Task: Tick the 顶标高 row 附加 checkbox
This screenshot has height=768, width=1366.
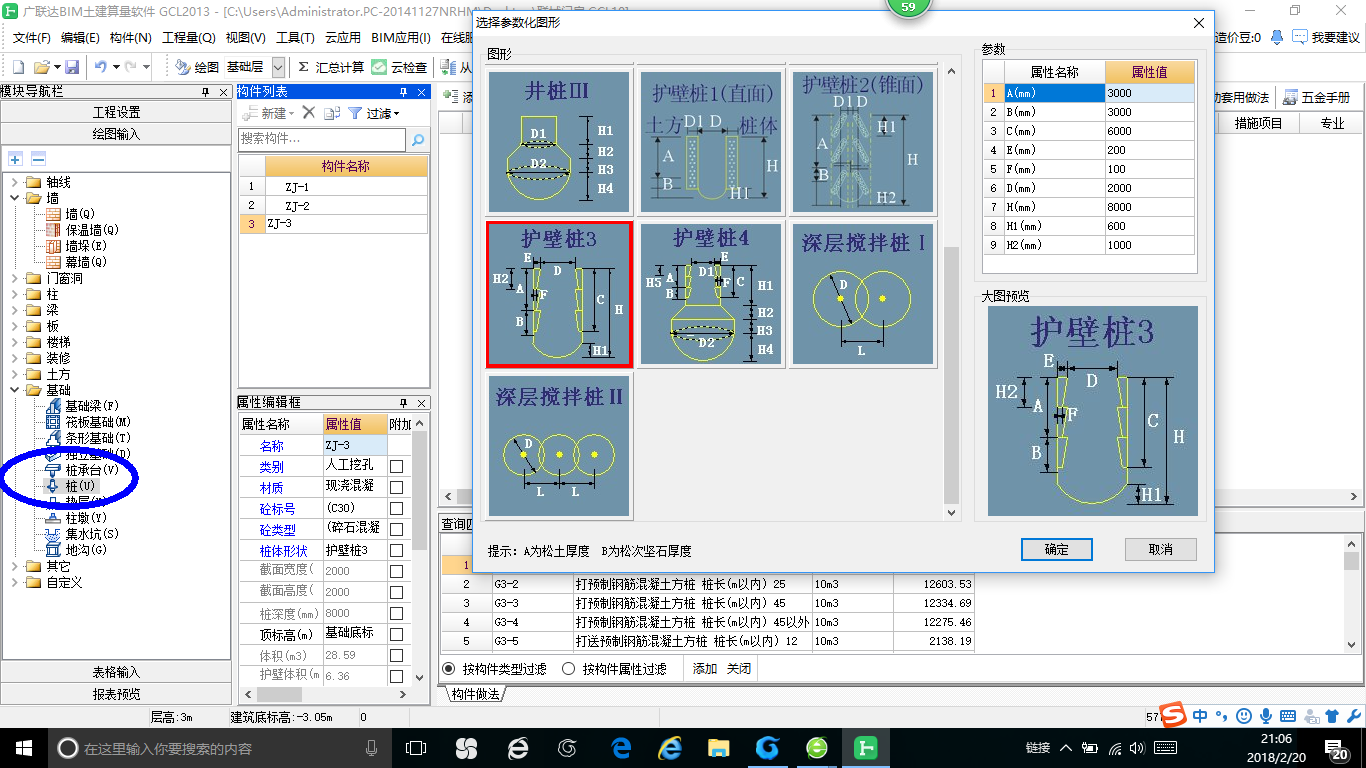Action: pos(397,634)
